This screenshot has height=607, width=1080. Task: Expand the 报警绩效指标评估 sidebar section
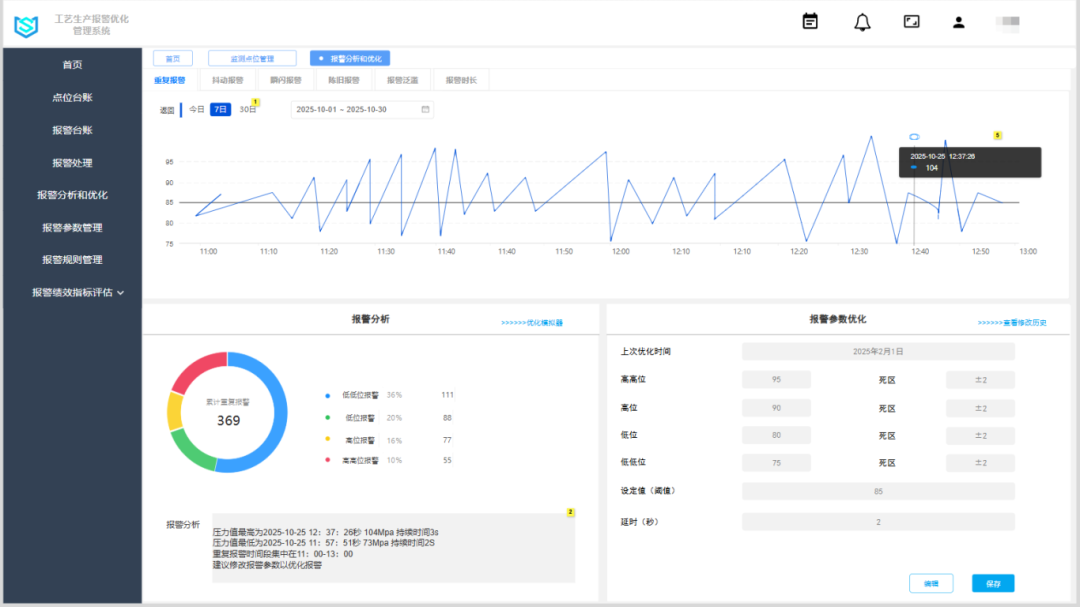click(x=73, y=290)
